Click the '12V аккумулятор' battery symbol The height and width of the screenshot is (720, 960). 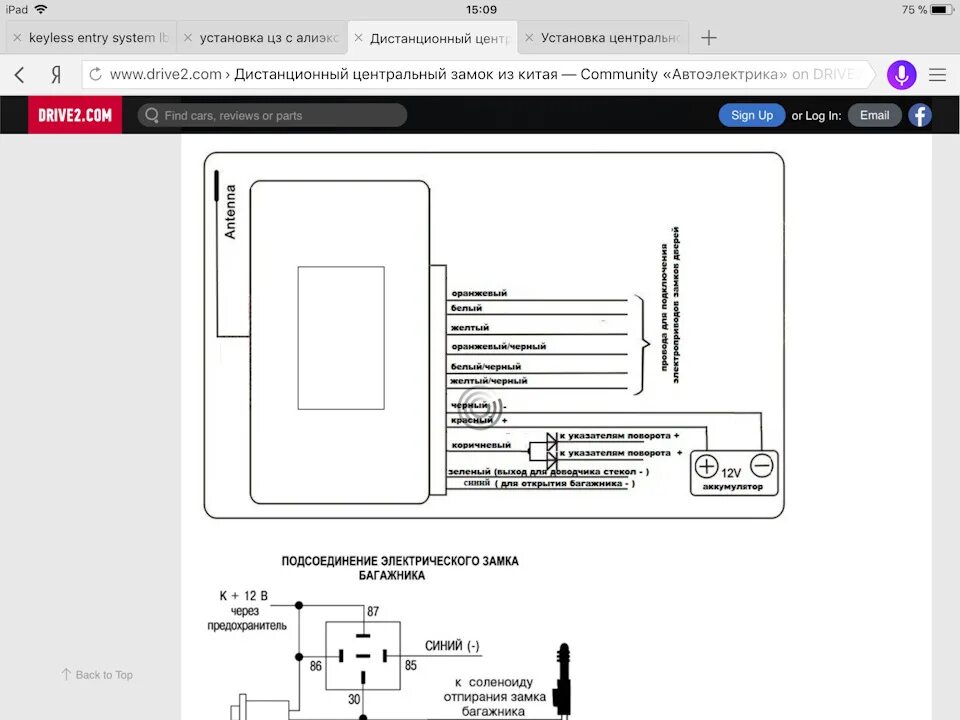(x=734, y=473)
